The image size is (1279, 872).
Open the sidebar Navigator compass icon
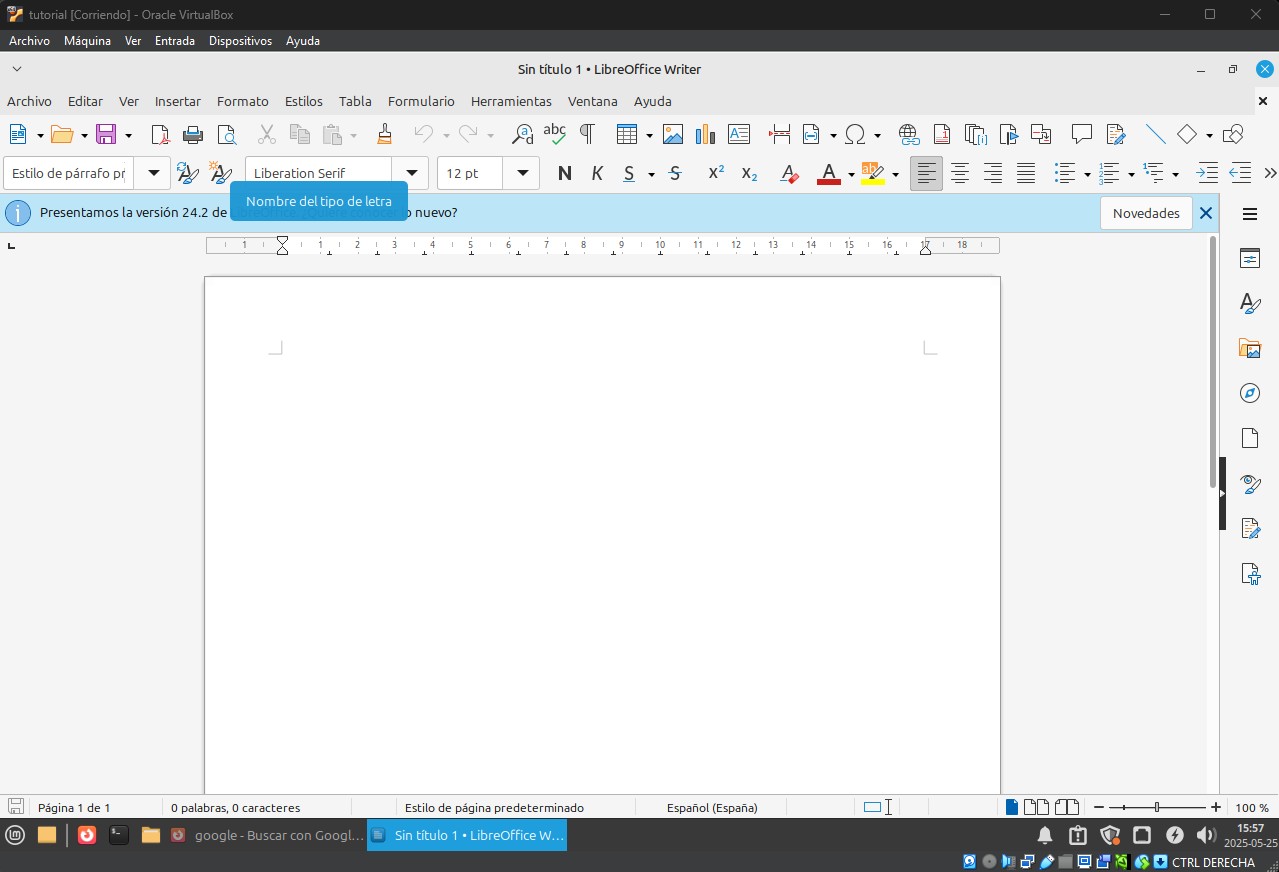coord(1250,393)
